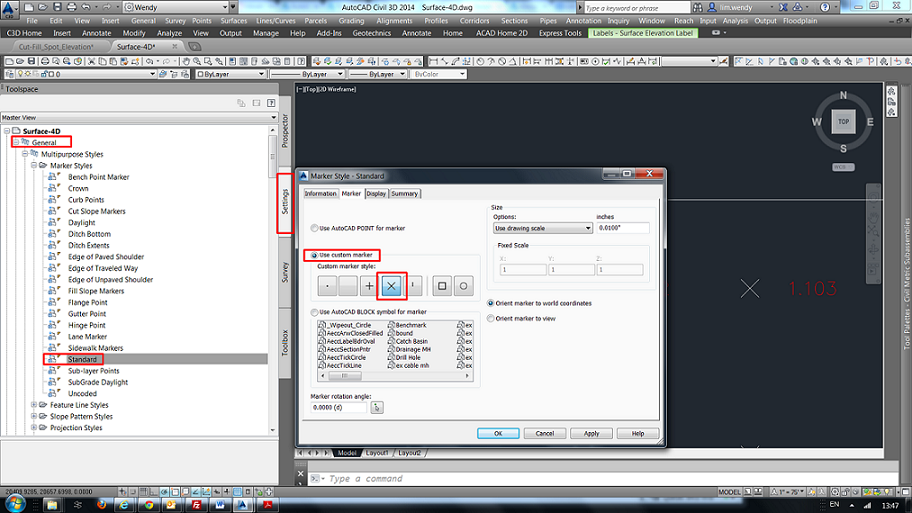Screen dimensions: 912x513
Task: Click the OK button in Marker Style dialog
Action: coord(498,433)
